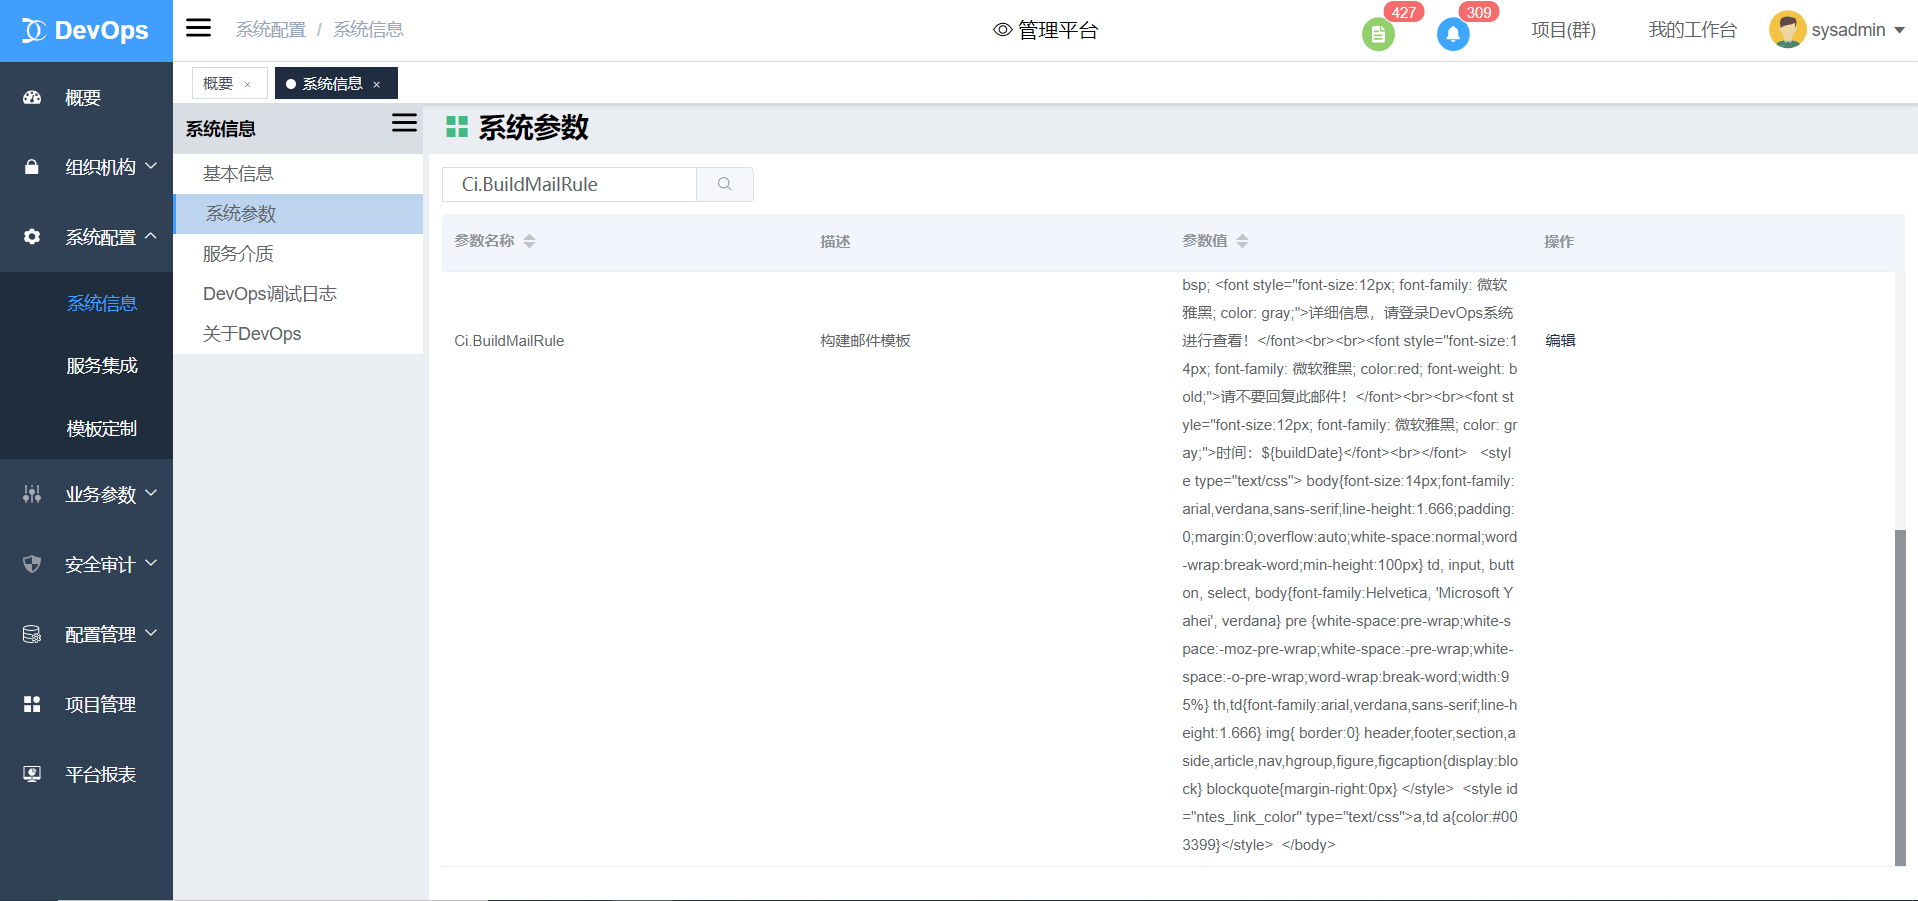This screenshot has width=1918, height=901.
Task: Click the 系统配置 breadcrumb
Action: pyautogui.click(x=271, y=30)
